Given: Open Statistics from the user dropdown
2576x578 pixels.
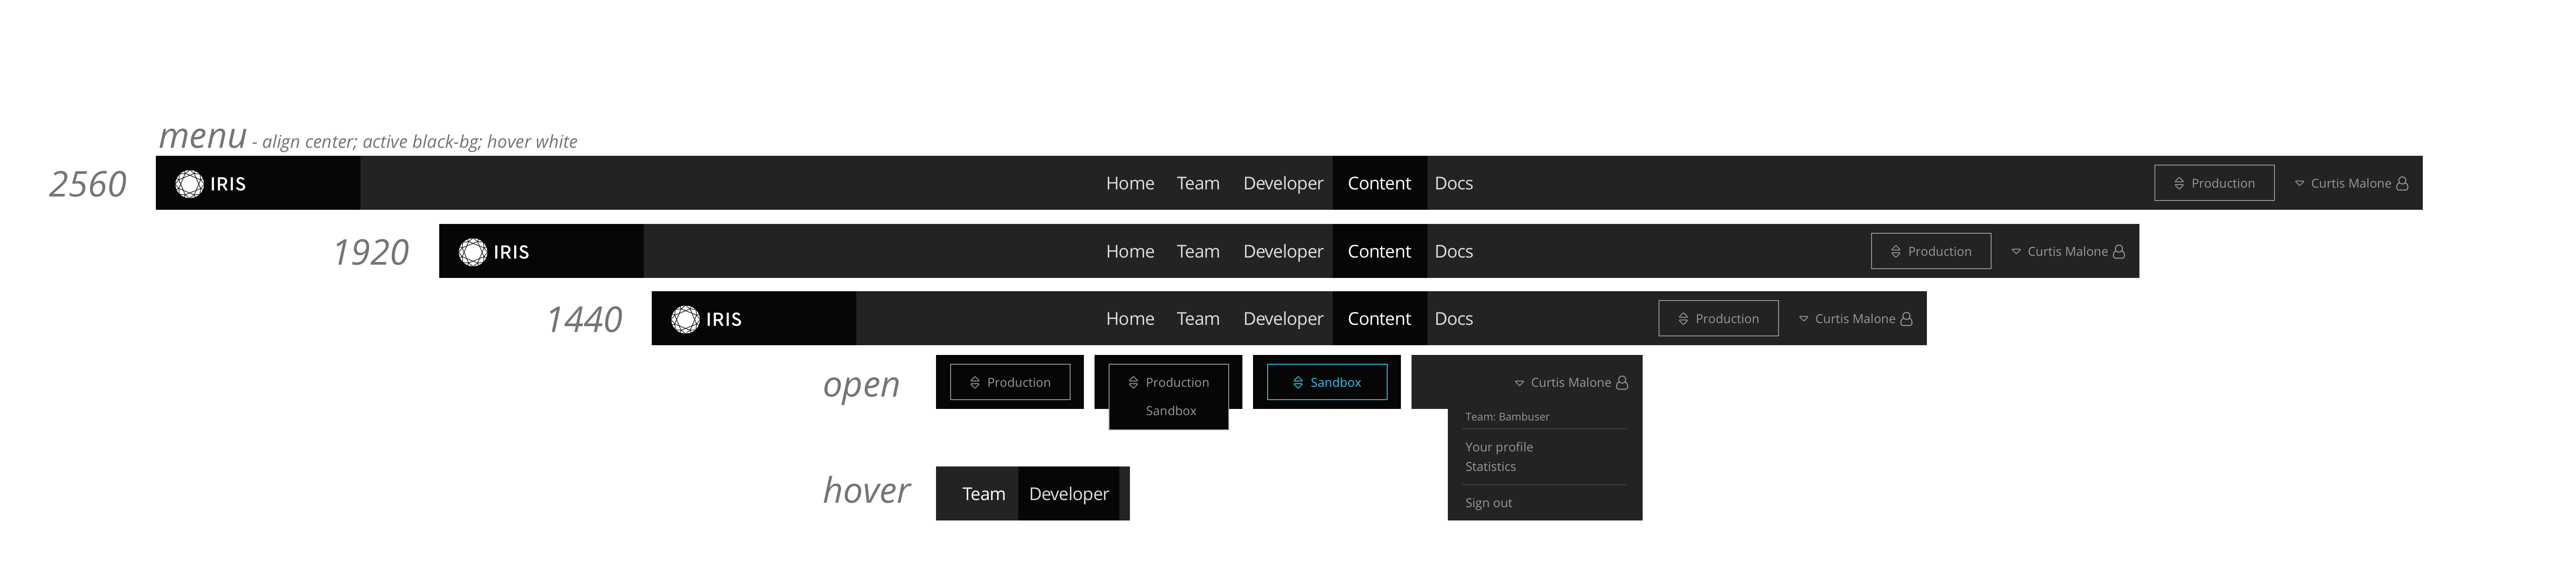Looking at the screenshot, I should click(x=1490, y=467).
